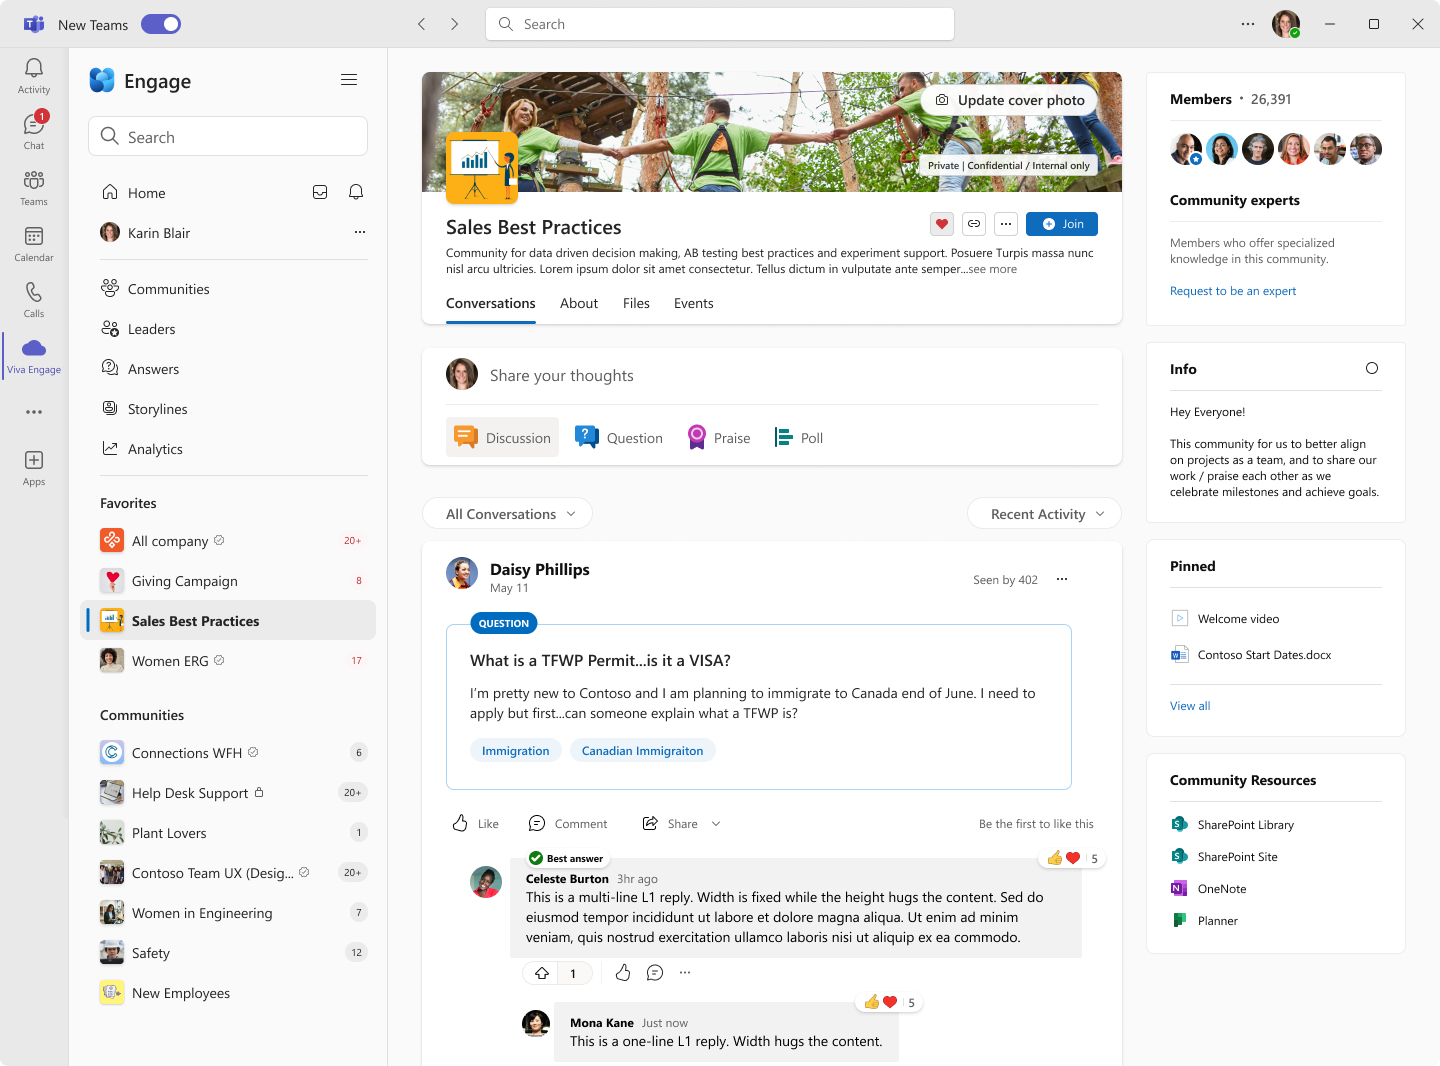1440x1066 pixels.
Task: Open notifications bell beside Home
Action: tap(356, 192)
